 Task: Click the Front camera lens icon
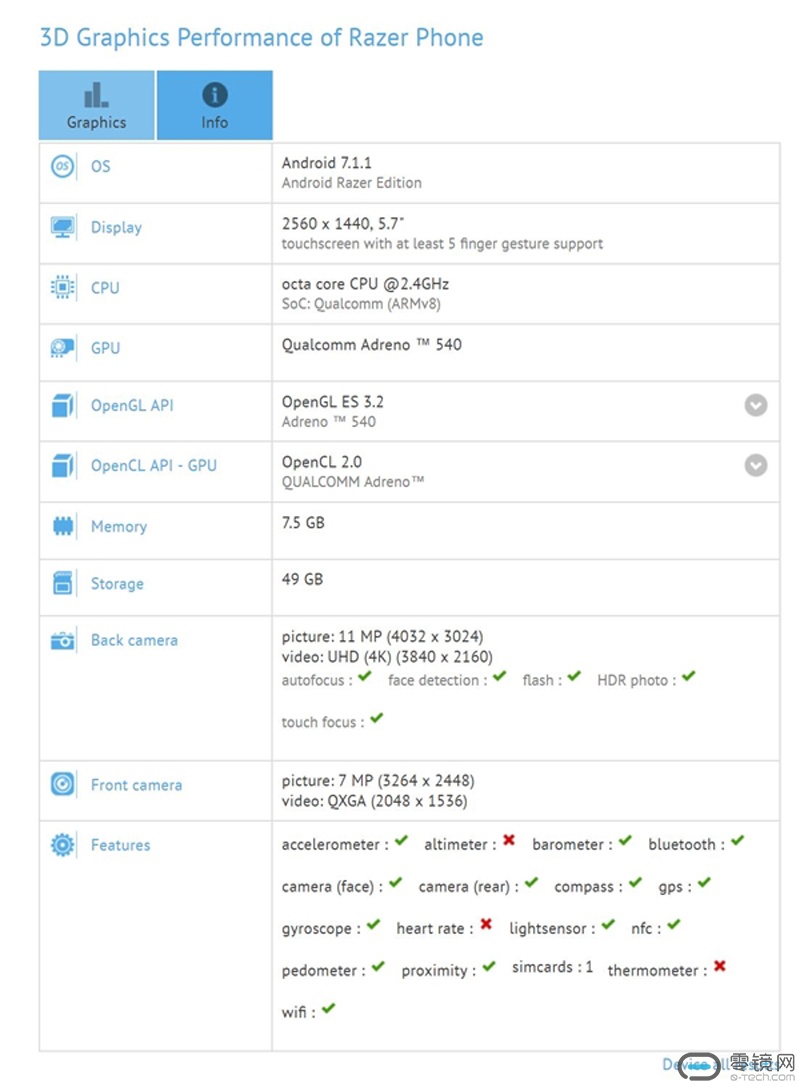(x=62, y=784)
